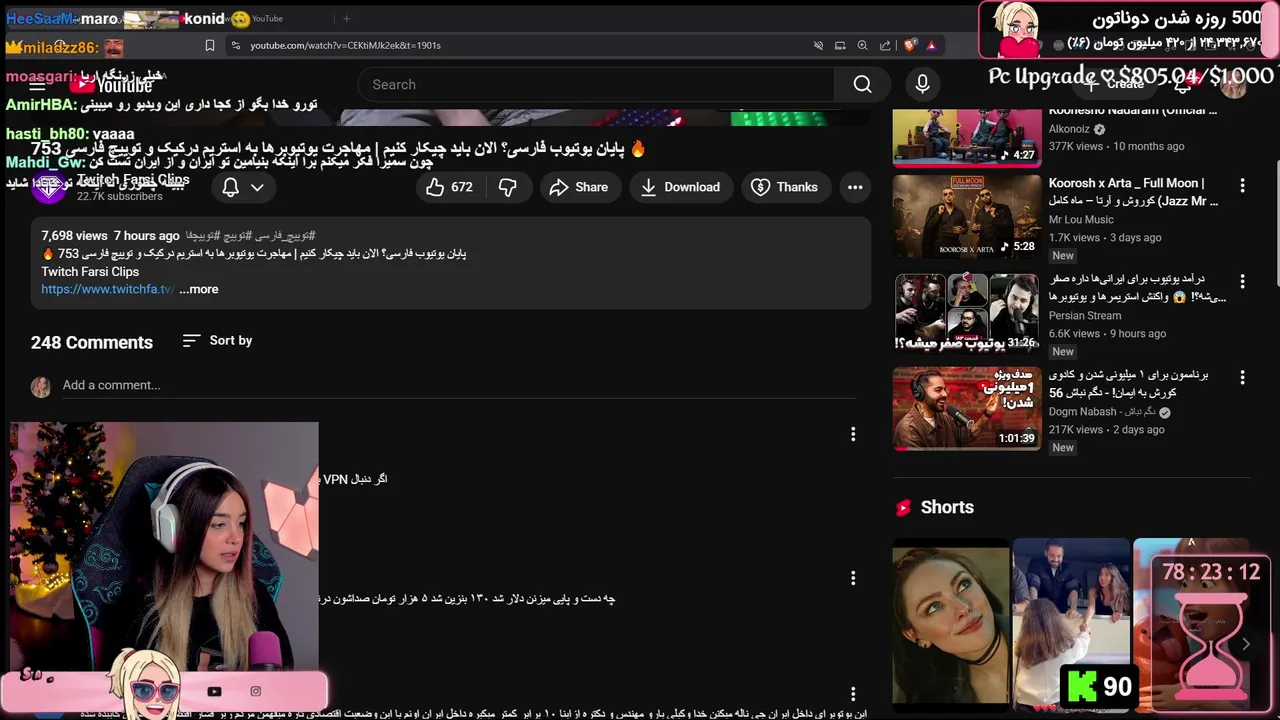Click the 248 Comments heading

pos(92,342)
